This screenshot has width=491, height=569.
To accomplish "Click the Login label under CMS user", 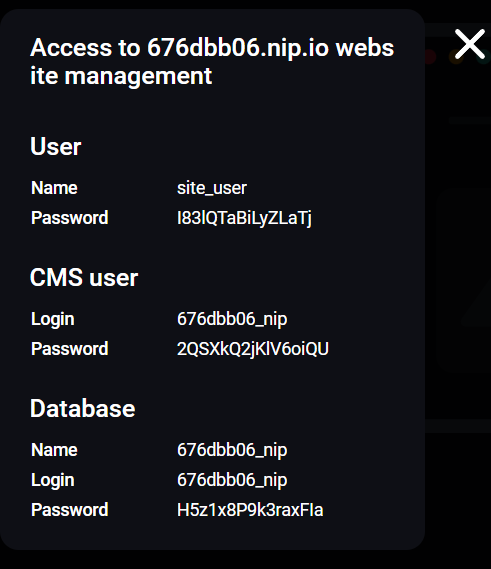I will tap(53, 320).
